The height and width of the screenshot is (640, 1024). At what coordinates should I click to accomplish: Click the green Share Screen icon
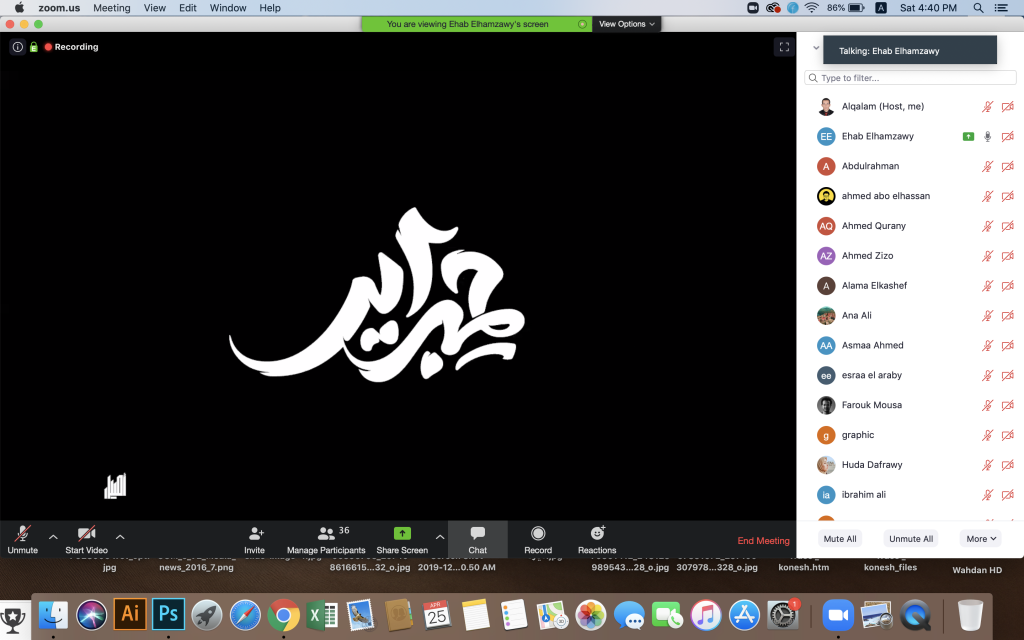coord(402,533)
